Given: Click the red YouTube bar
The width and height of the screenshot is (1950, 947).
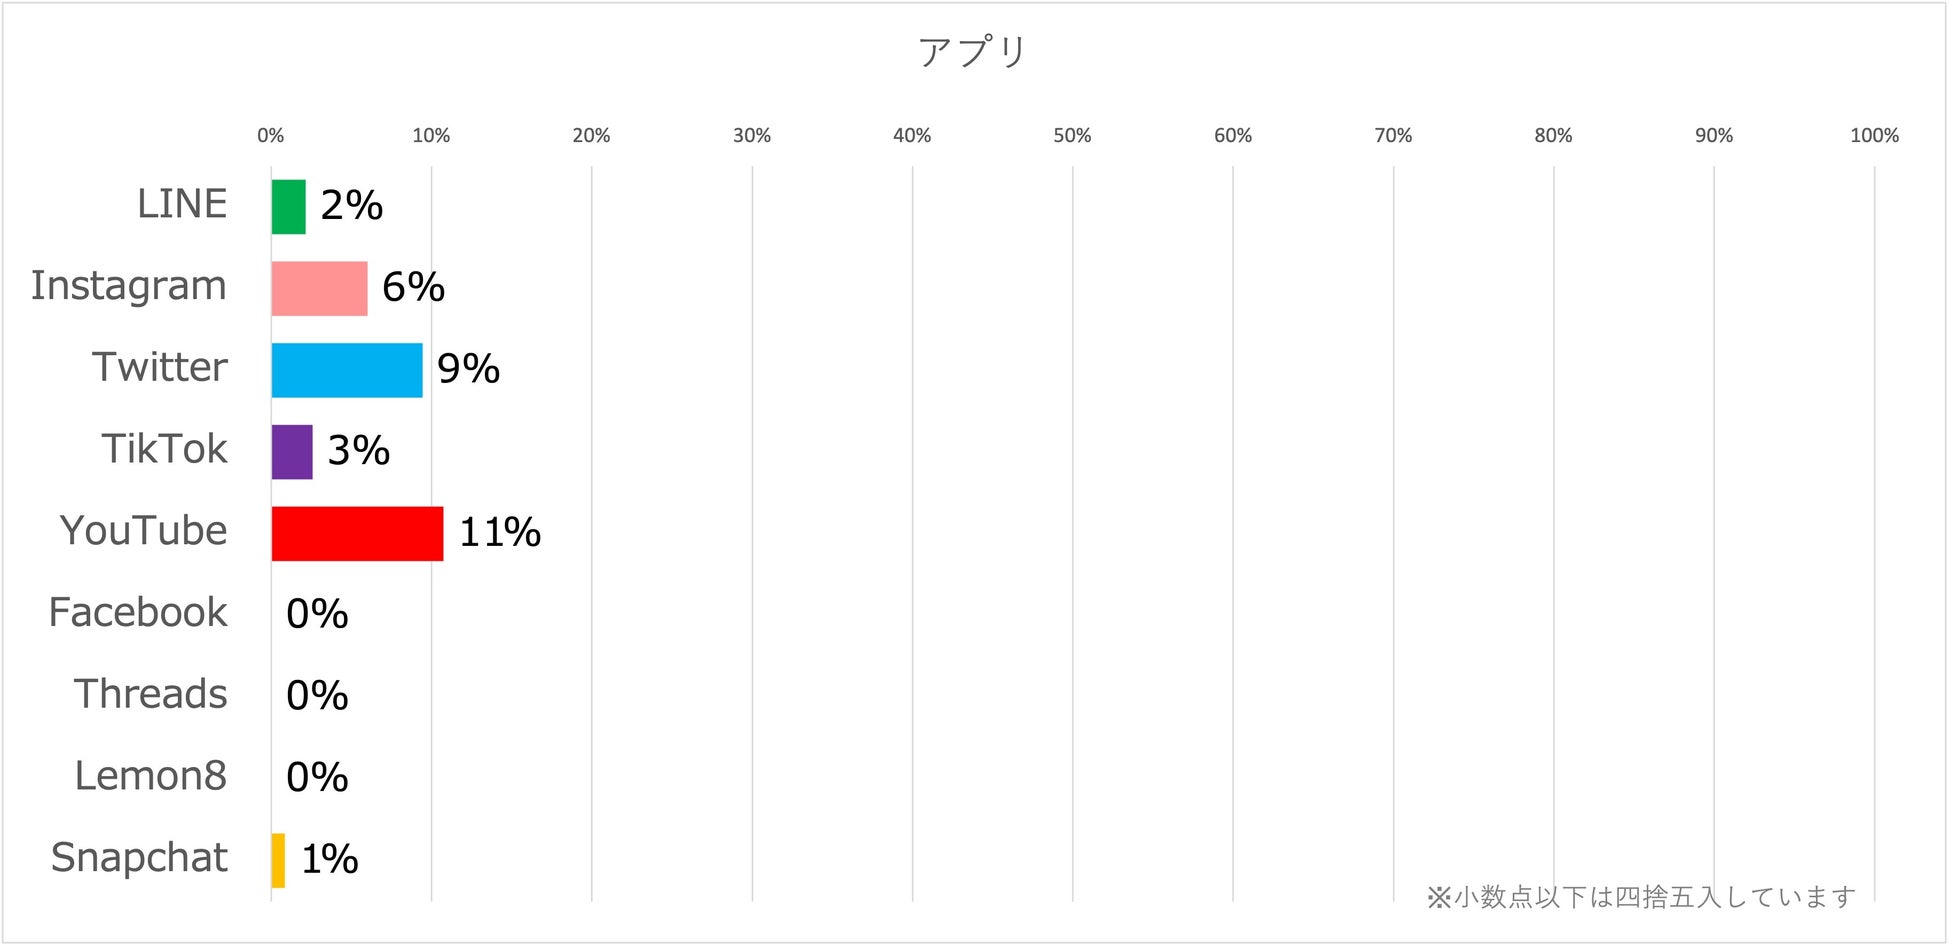Looking at the screenshot, I should click(x=357, y=534).
